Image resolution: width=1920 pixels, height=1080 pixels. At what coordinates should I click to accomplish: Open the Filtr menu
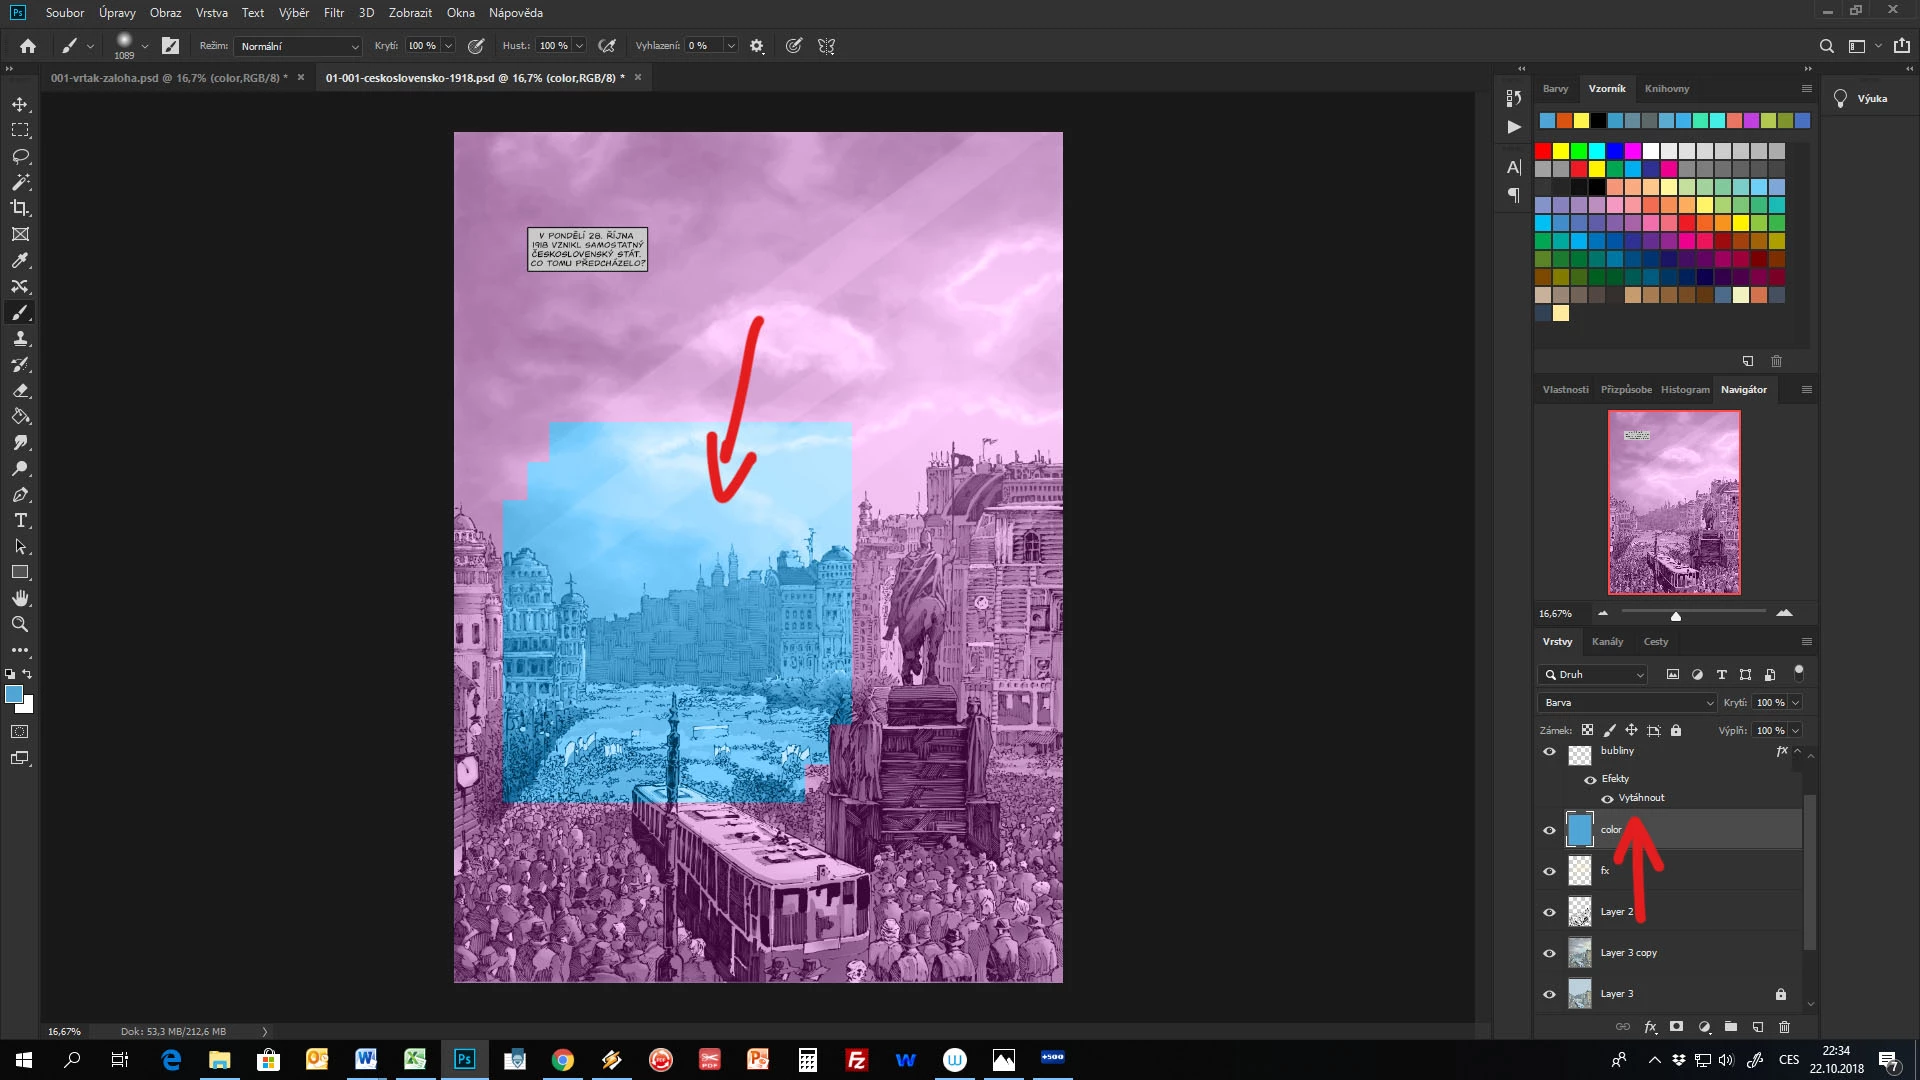coord(333,13)
